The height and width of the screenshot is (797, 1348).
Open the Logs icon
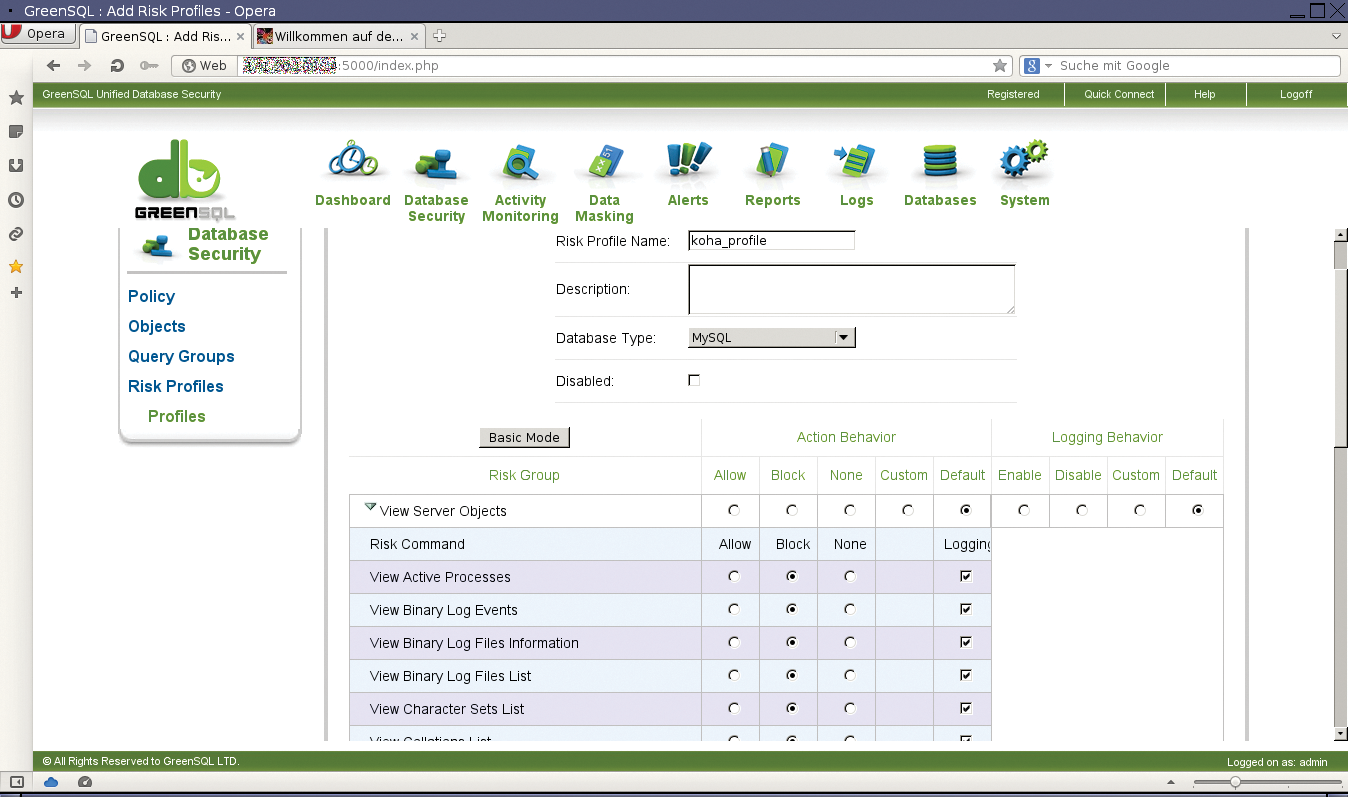tap(856, 162)
